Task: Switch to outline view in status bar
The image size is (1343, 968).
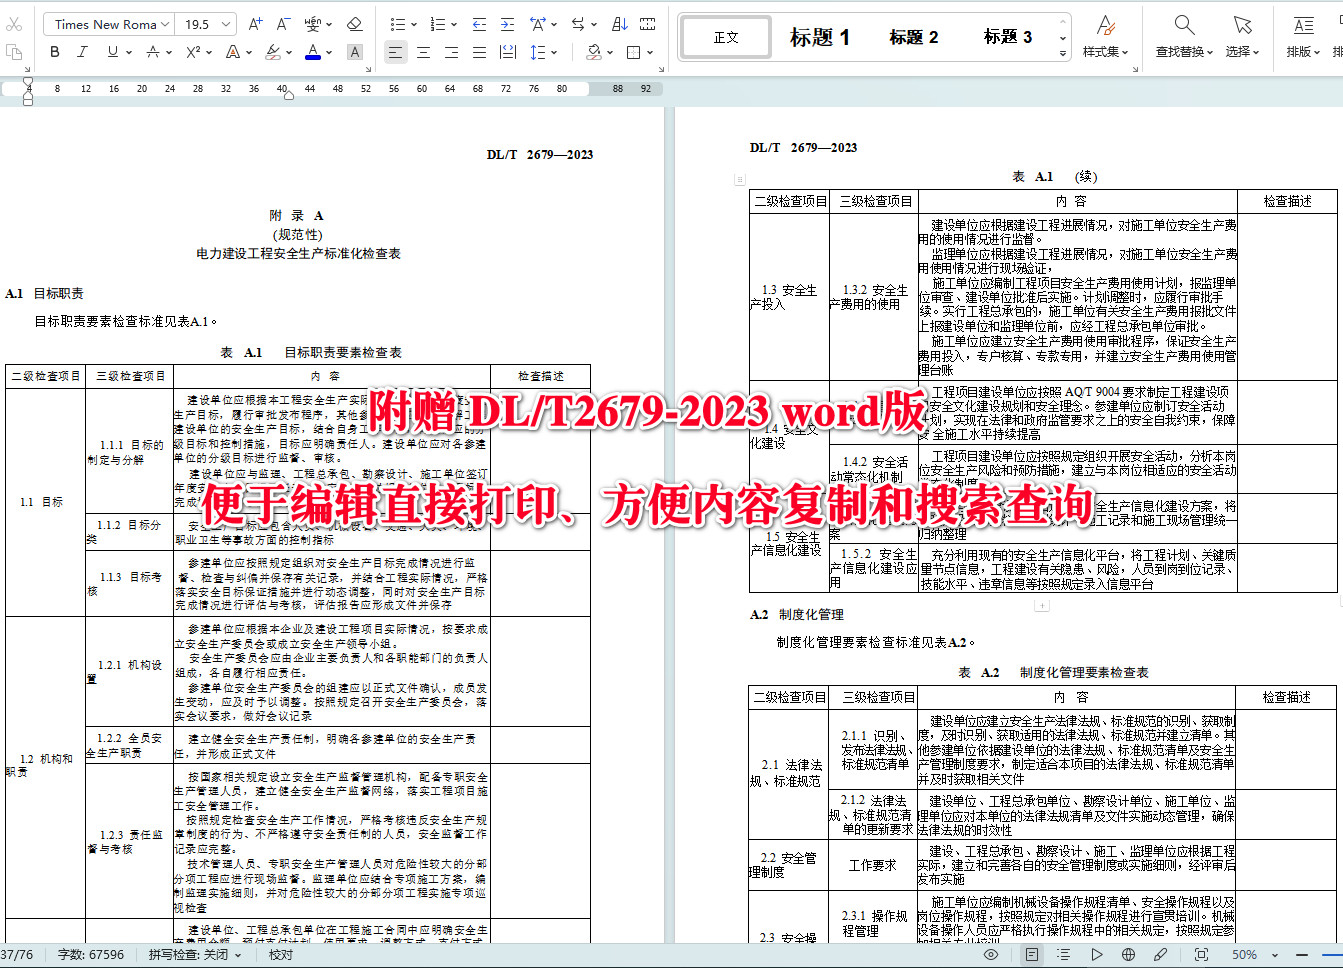Action: (x=1063, y=955)
